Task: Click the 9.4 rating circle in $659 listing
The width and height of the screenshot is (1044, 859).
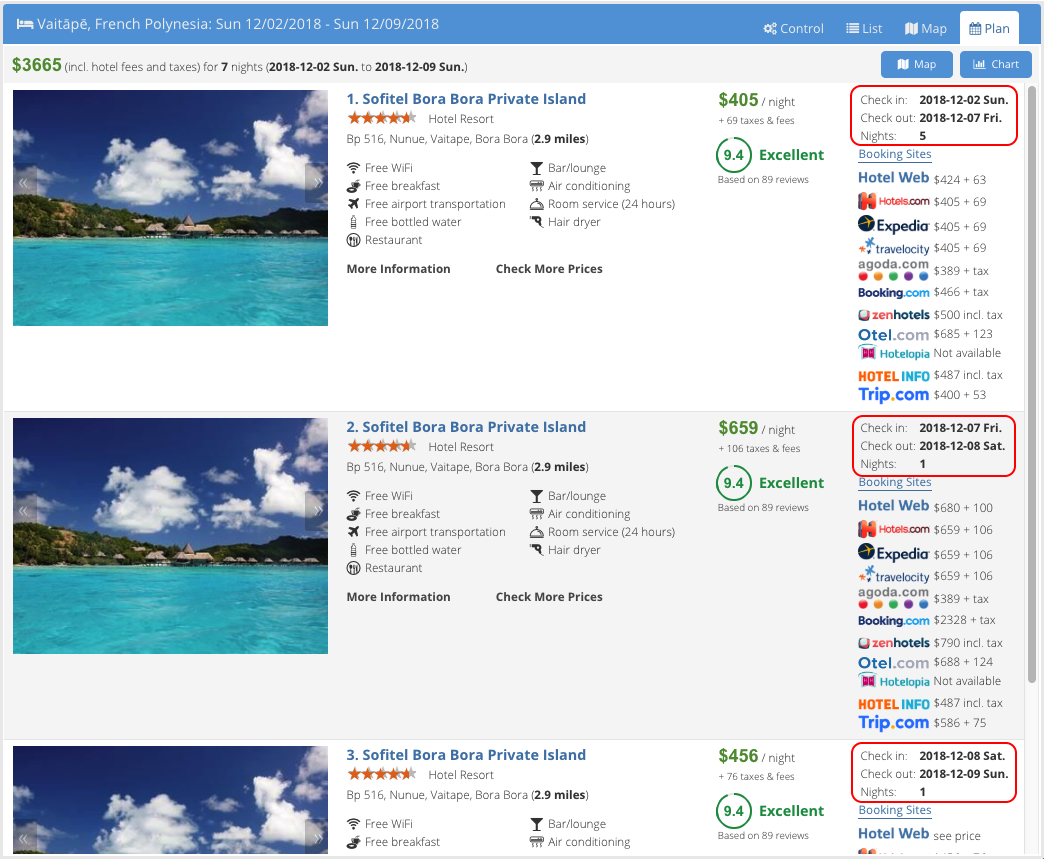Action: [733, 483]
